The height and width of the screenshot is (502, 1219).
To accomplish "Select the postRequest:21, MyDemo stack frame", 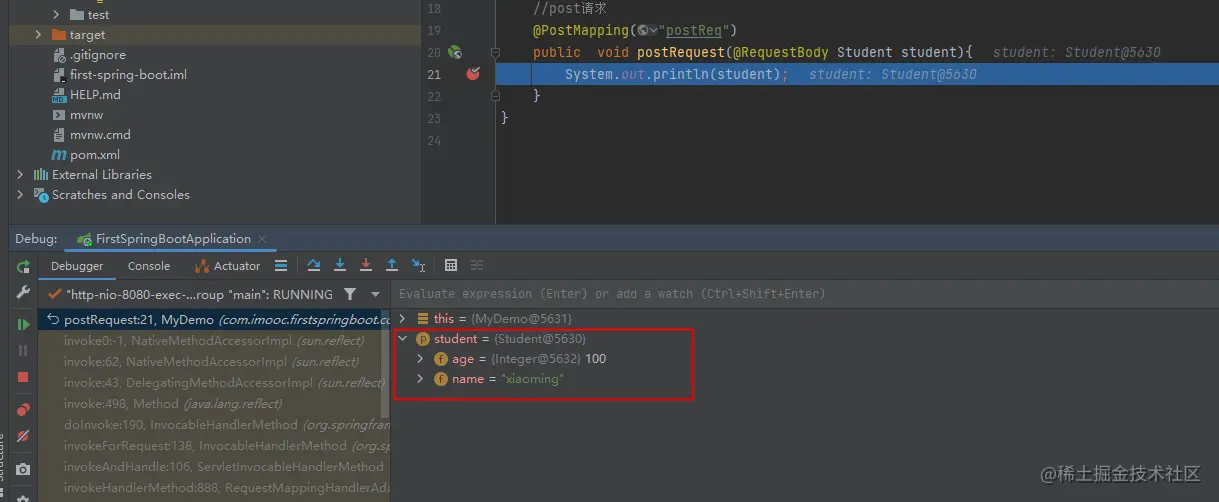I will pos(213,320).
